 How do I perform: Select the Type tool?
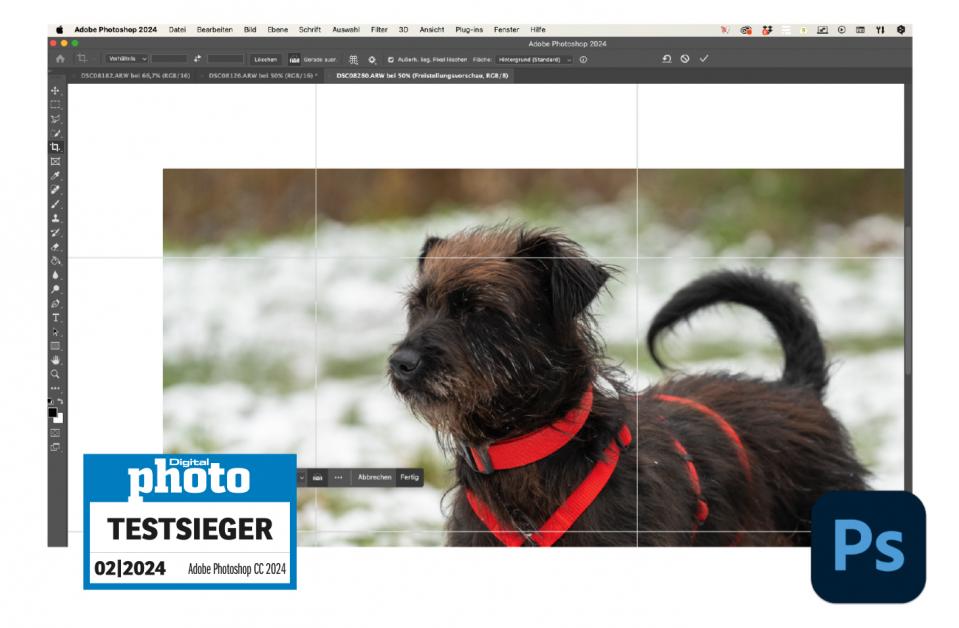pyautogui.click(x=56, y=317)
